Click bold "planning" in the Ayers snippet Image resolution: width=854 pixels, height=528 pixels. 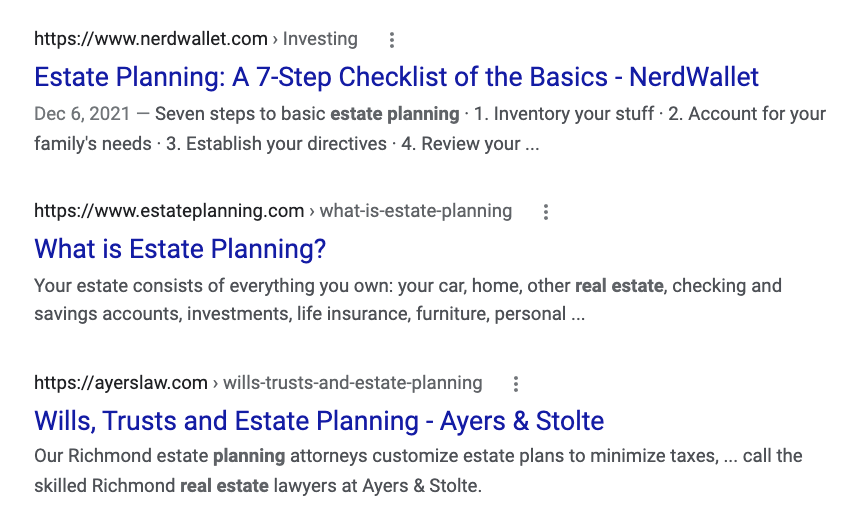249,457
